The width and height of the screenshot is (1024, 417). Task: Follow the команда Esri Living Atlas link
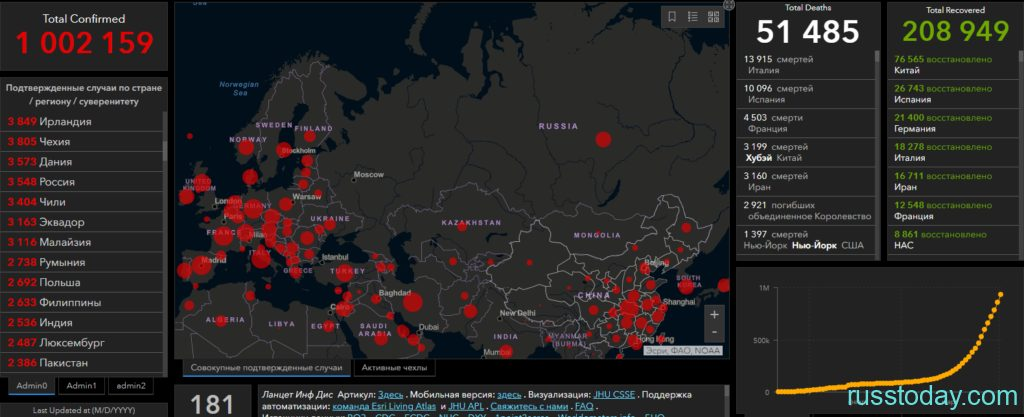tap(385, 406)
